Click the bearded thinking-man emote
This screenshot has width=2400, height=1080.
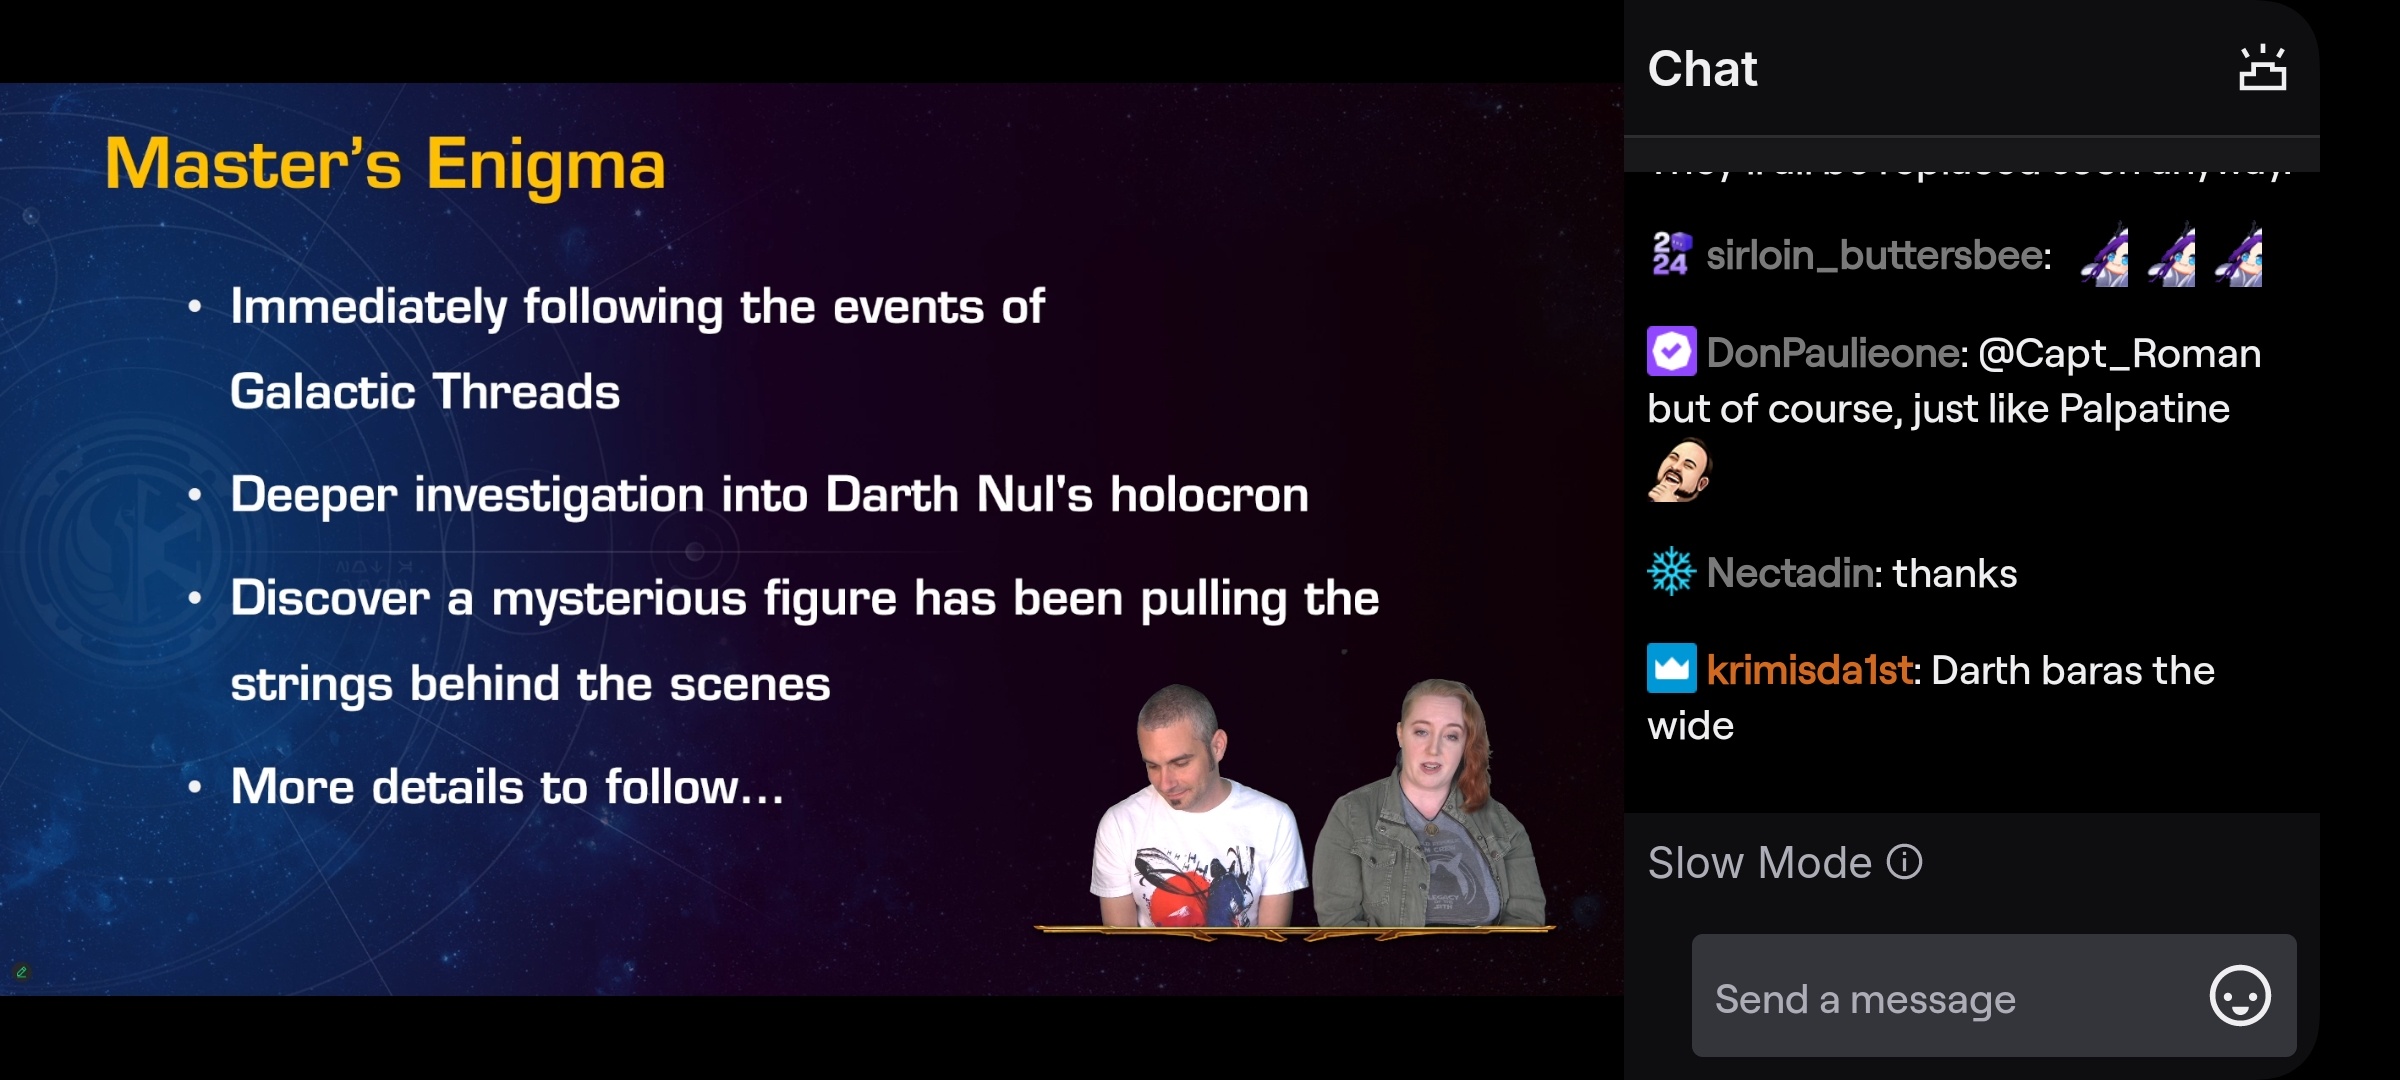[1680, 470]
